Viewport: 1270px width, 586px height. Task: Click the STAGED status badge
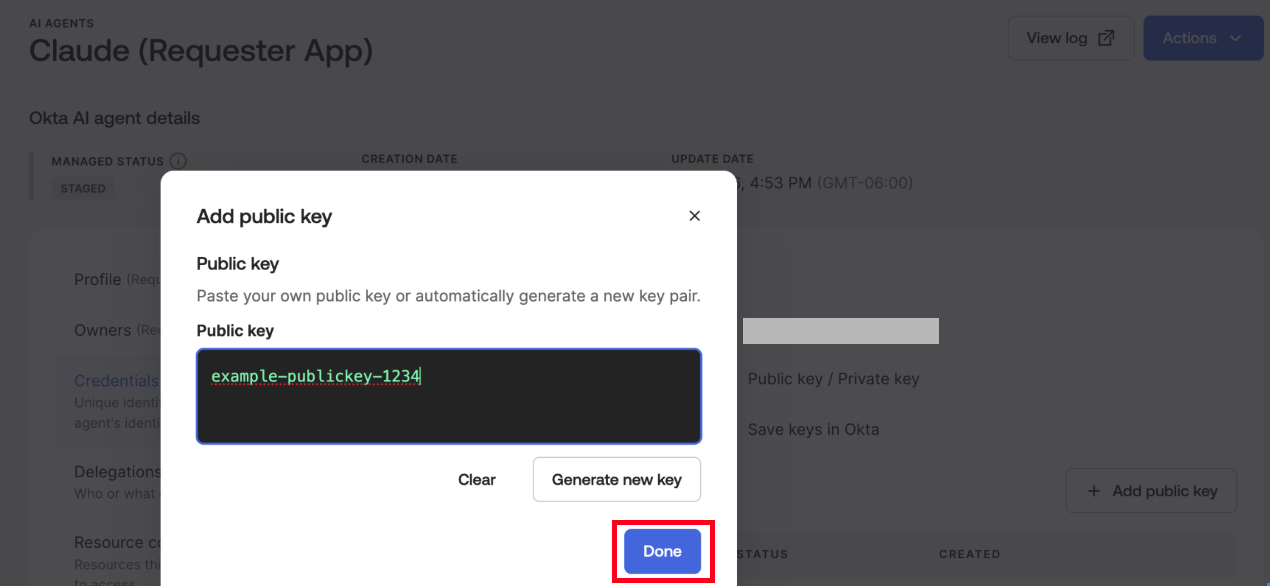click(83, 188)
